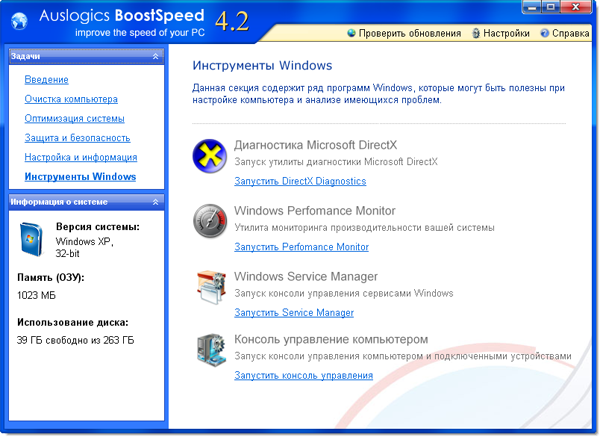Click the Performance Monitor gauge icon
600x437 pixels.
coord(210,221)
